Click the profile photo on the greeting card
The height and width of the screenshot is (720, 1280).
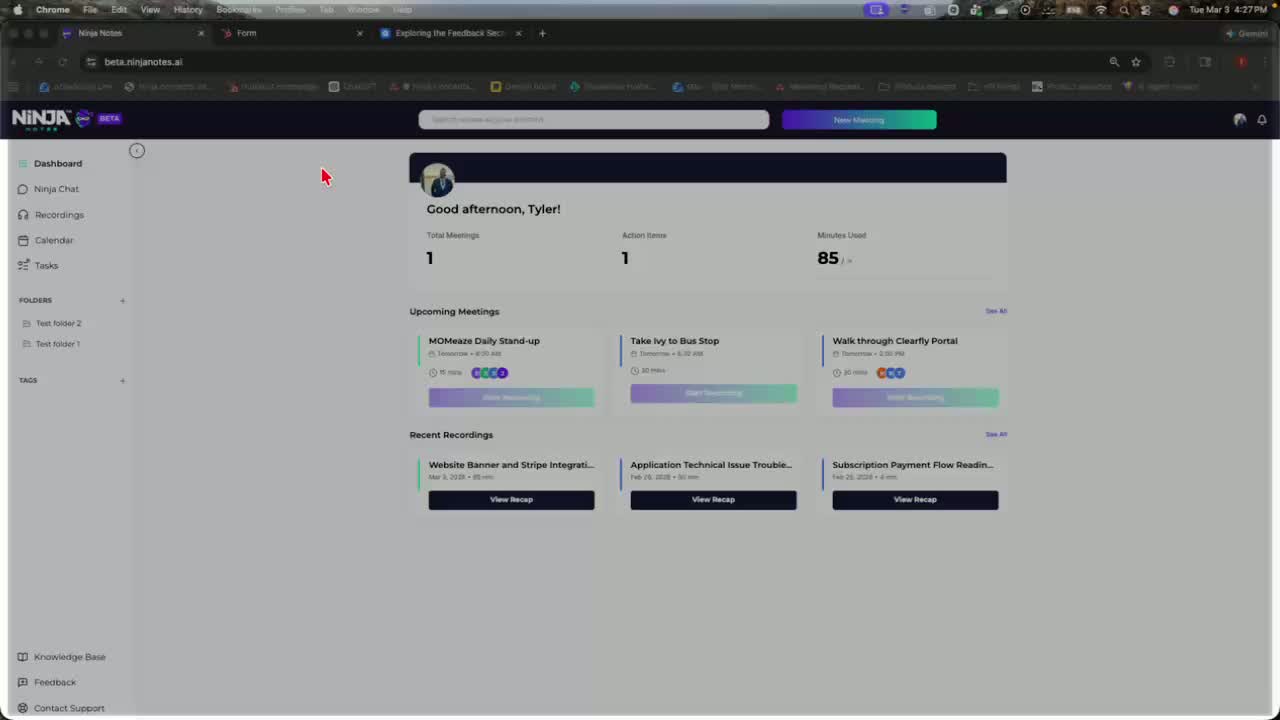tap(438, 180)
